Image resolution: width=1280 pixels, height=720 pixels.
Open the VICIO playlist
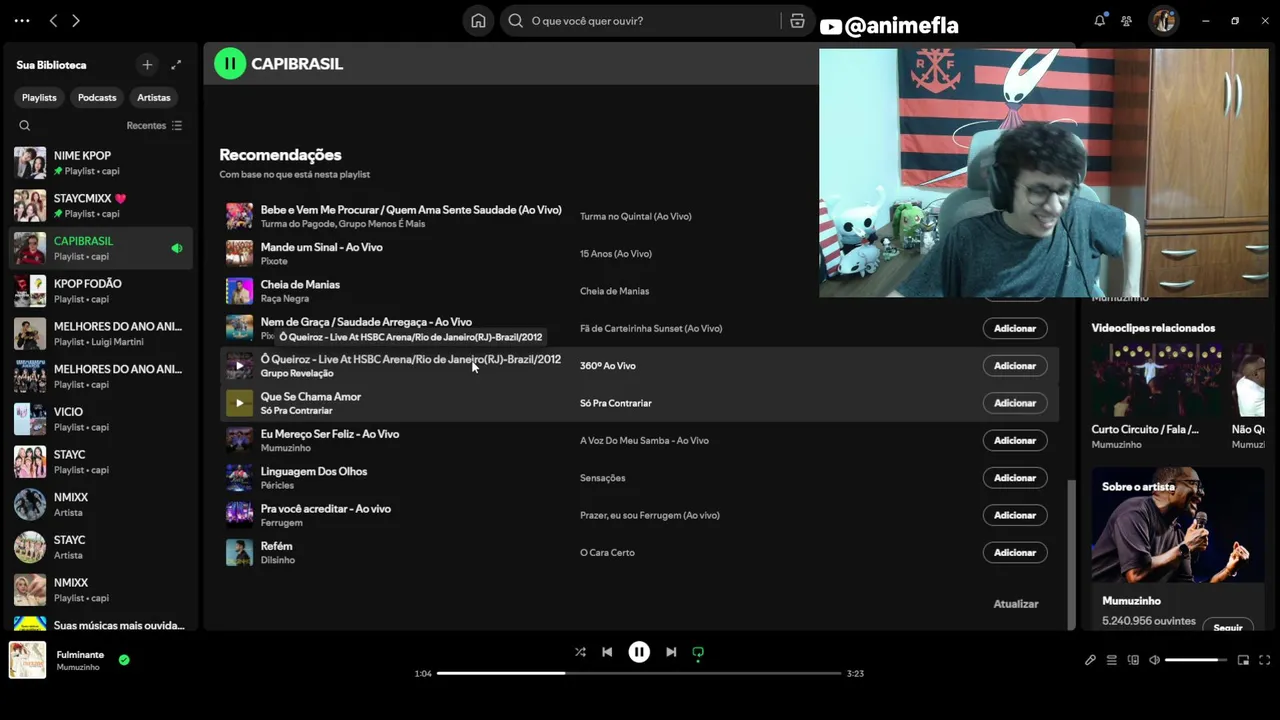coord(100,419)
